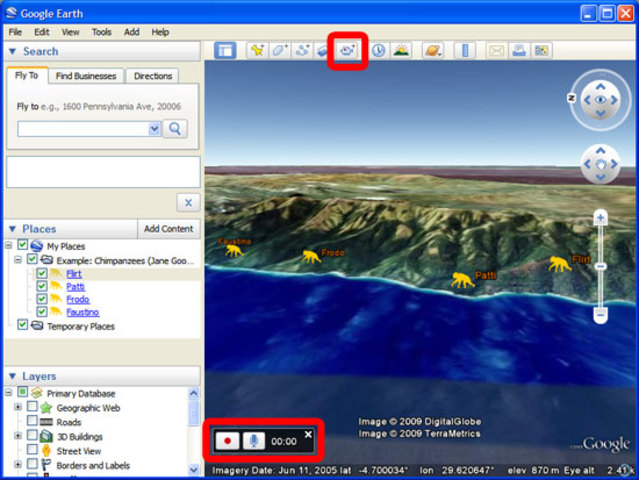Click the Faustino chimpanzee placemark on map

(234, 250)
